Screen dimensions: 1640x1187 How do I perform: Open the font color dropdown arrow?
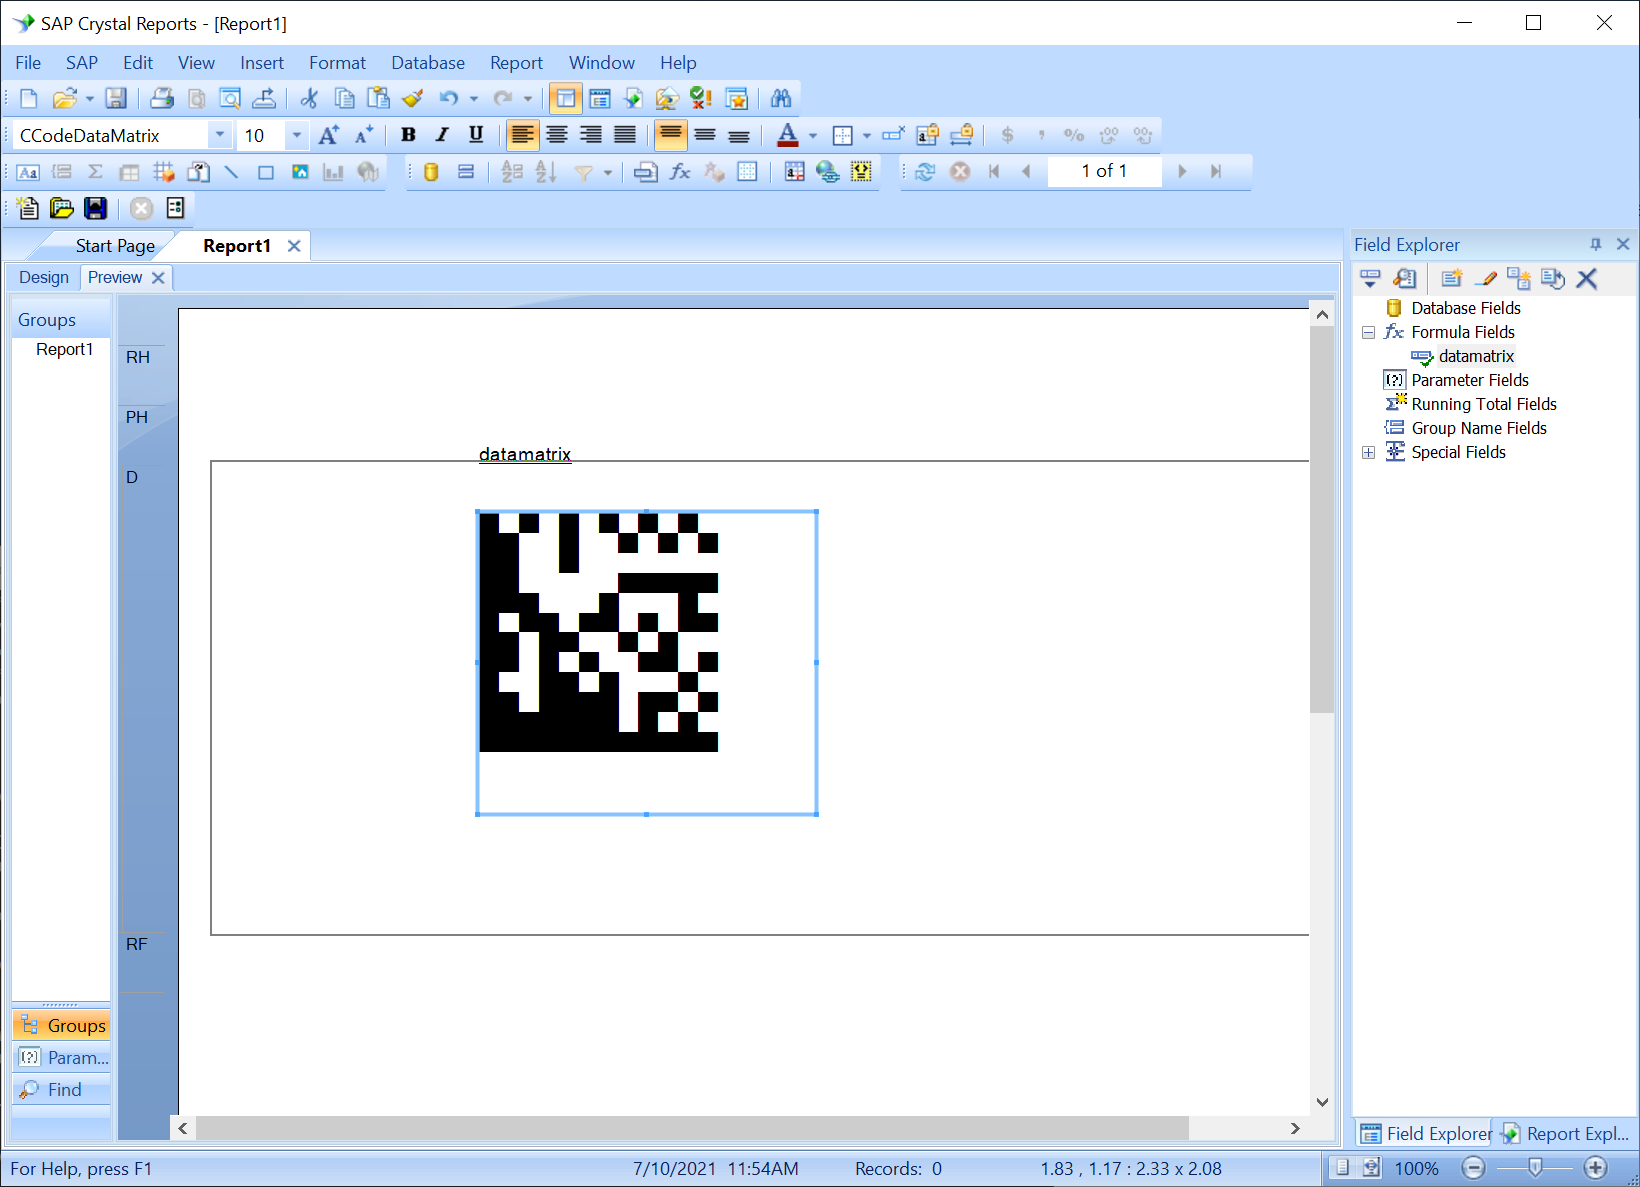(x=813, y=135)
